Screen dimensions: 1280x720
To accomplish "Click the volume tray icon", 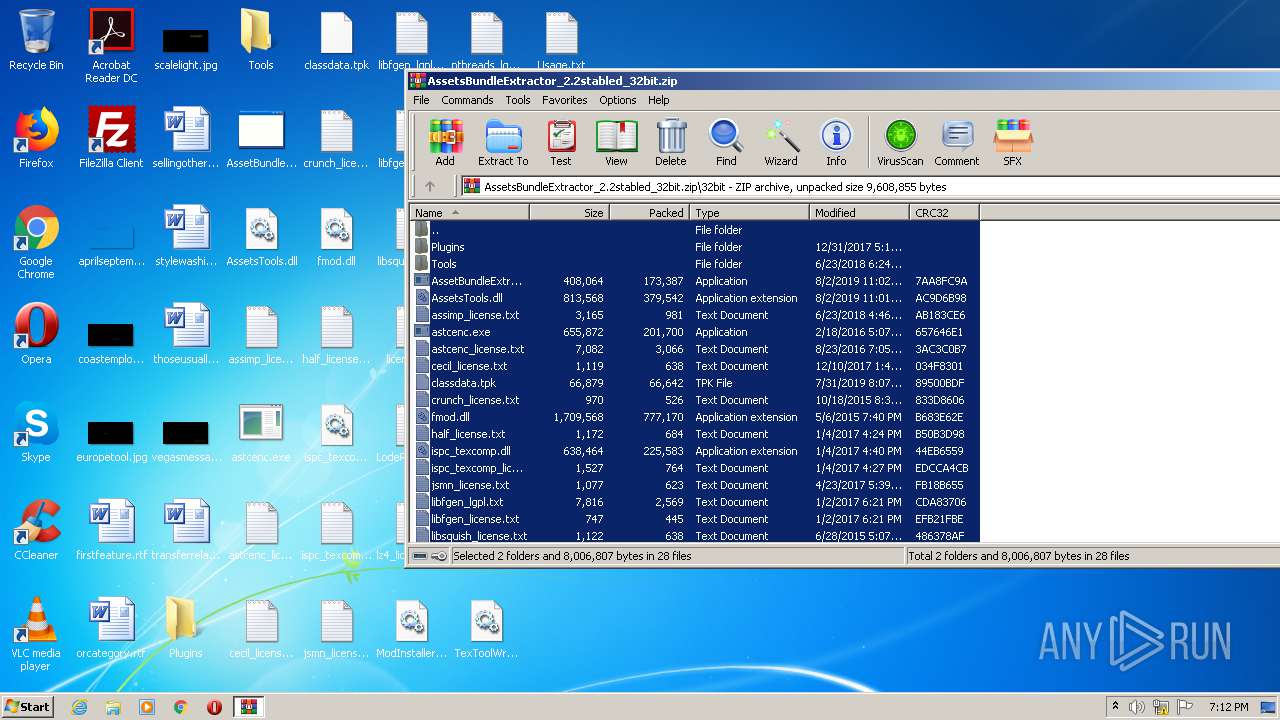I will (1137, 707).
